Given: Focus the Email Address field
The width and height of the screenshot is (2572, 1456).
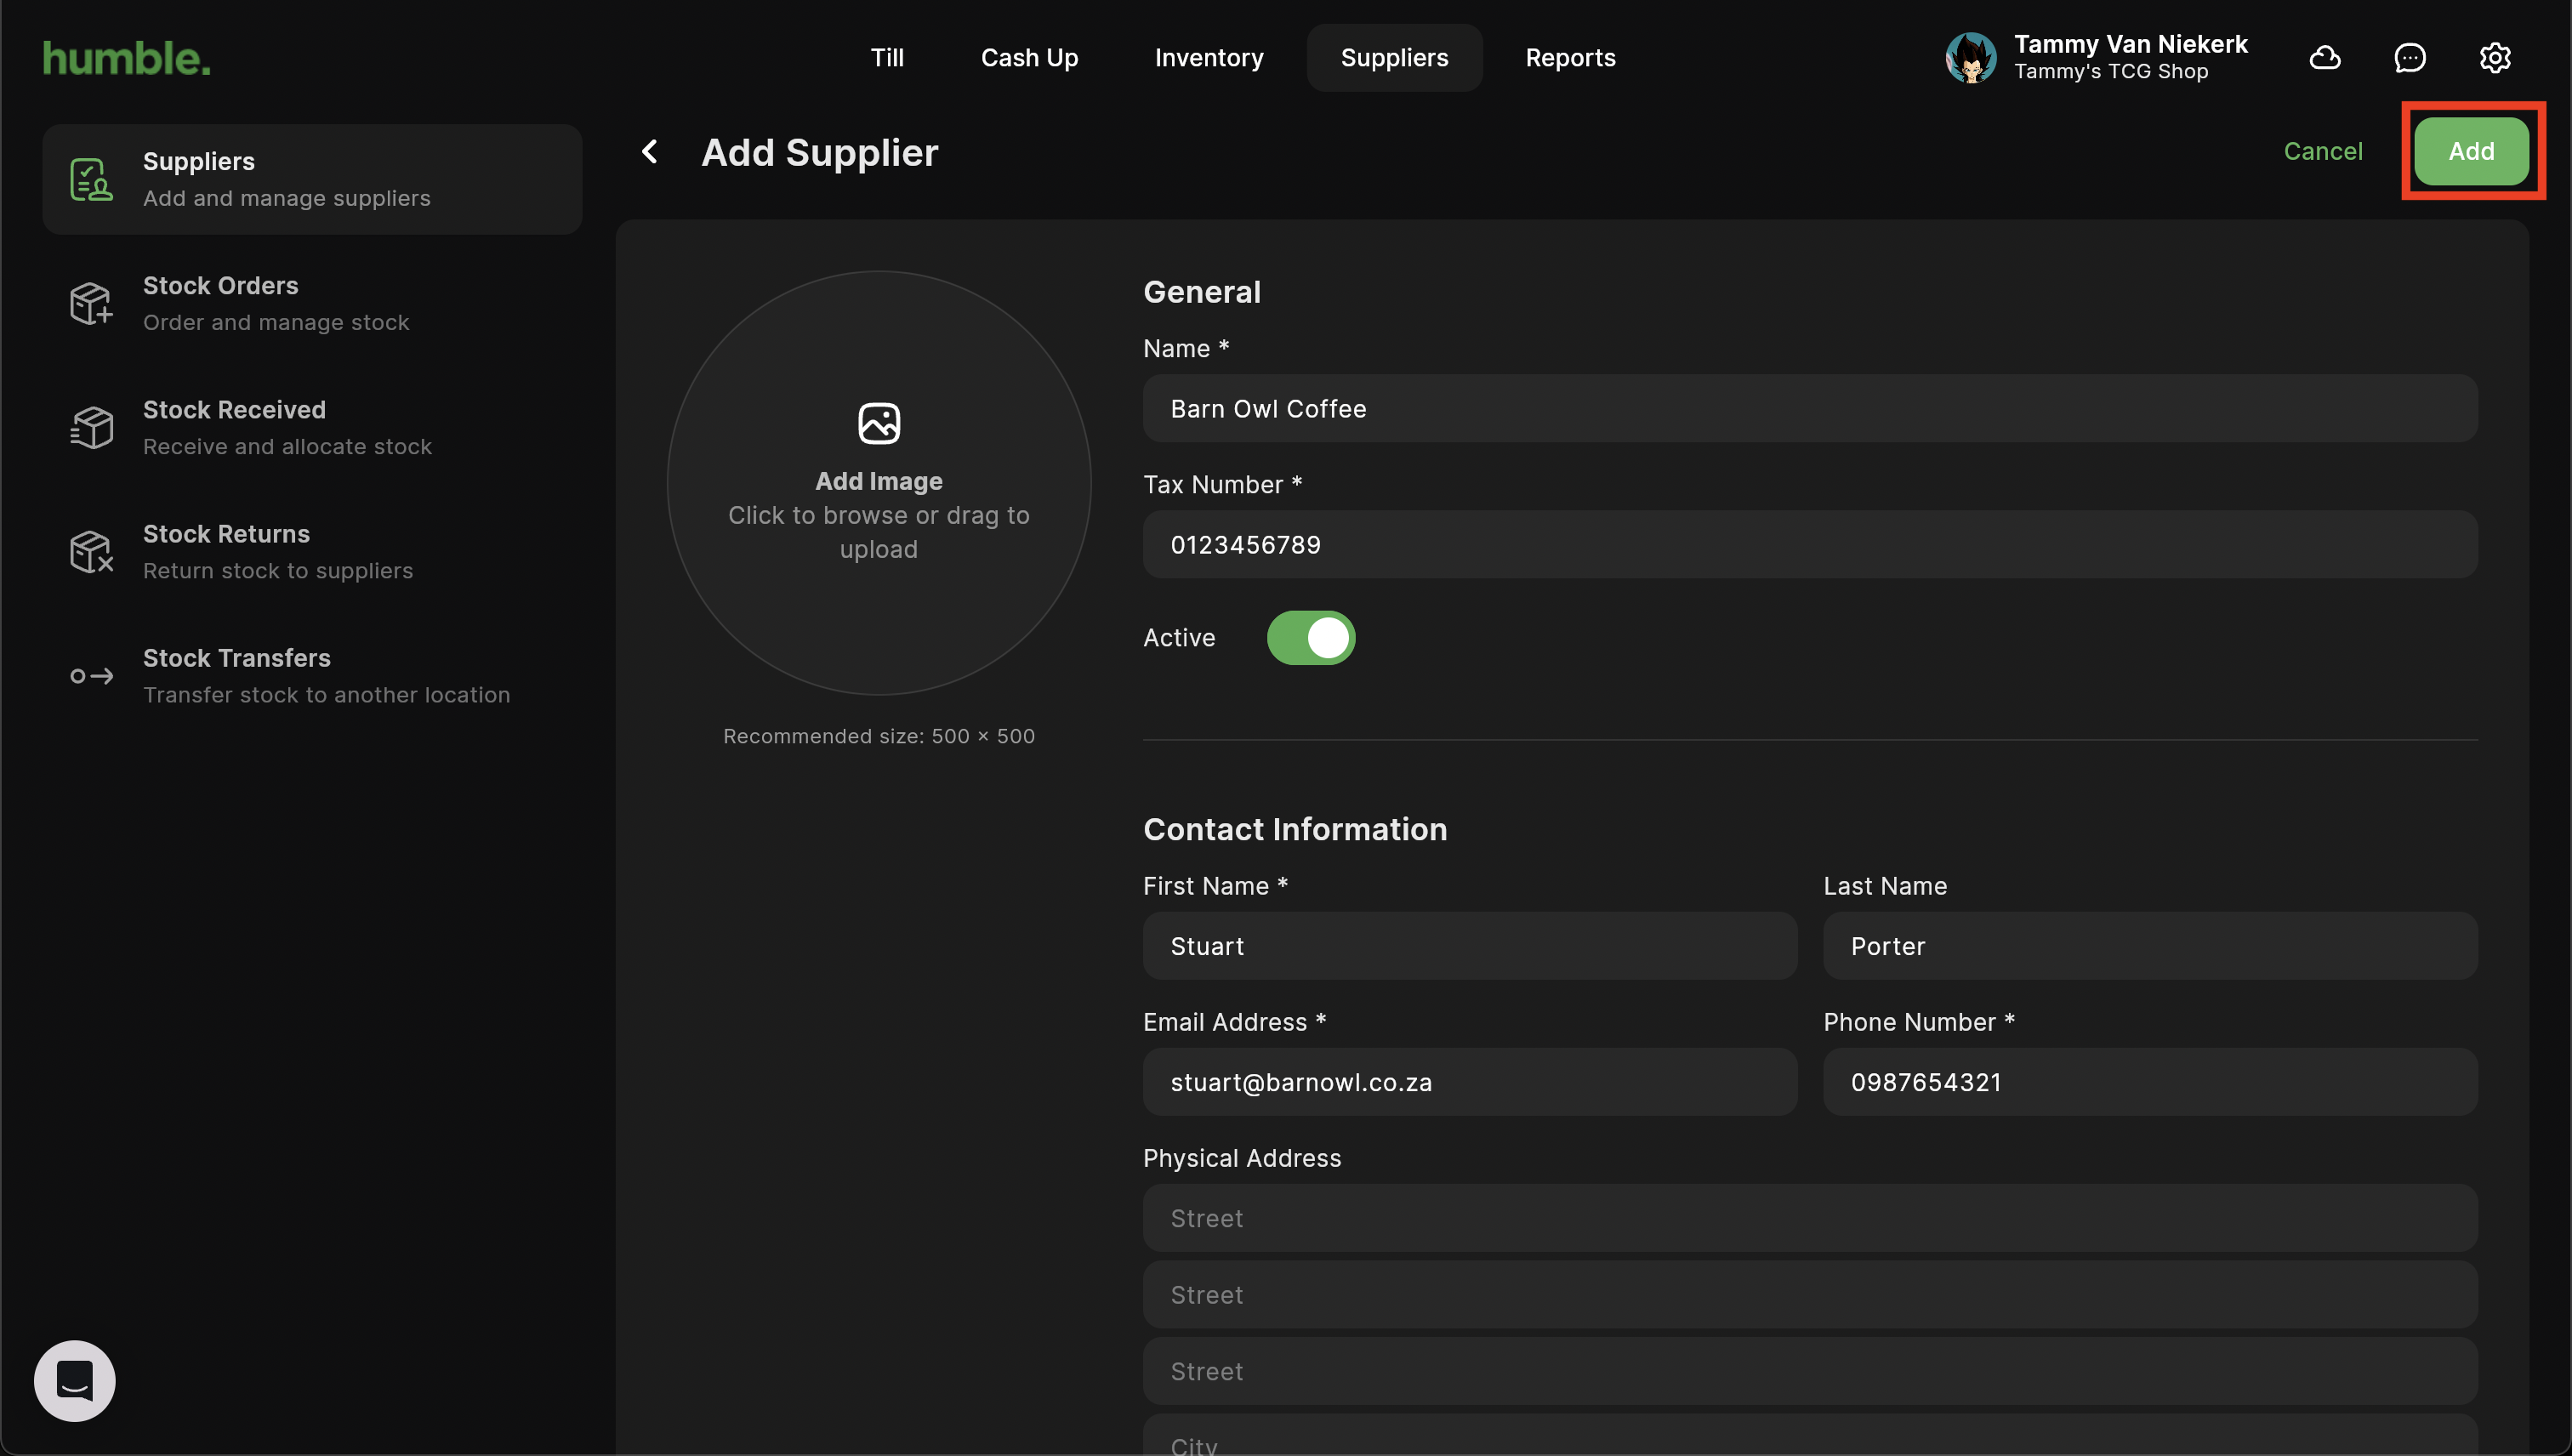Looking at the screenshot, I should 1469,1082.
